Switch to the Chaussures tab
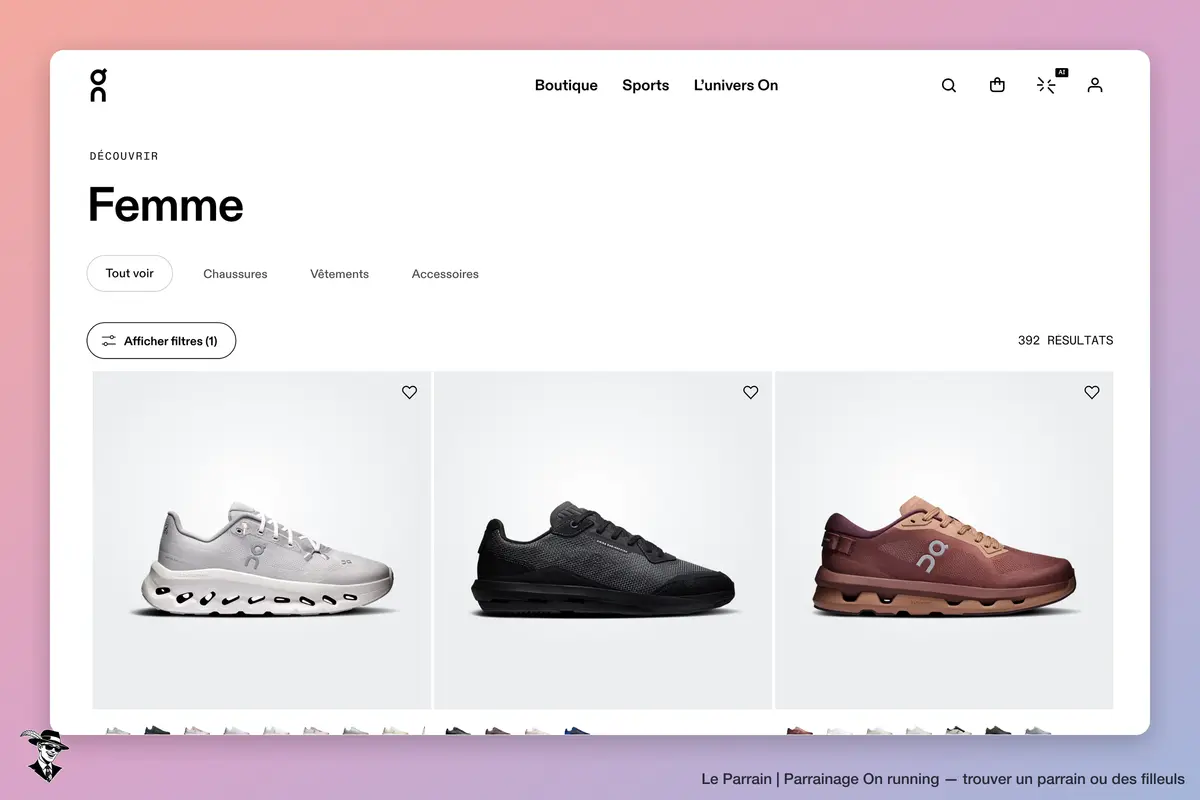Viewport: 1200px width, 800px height. click(x=235, y=274)
